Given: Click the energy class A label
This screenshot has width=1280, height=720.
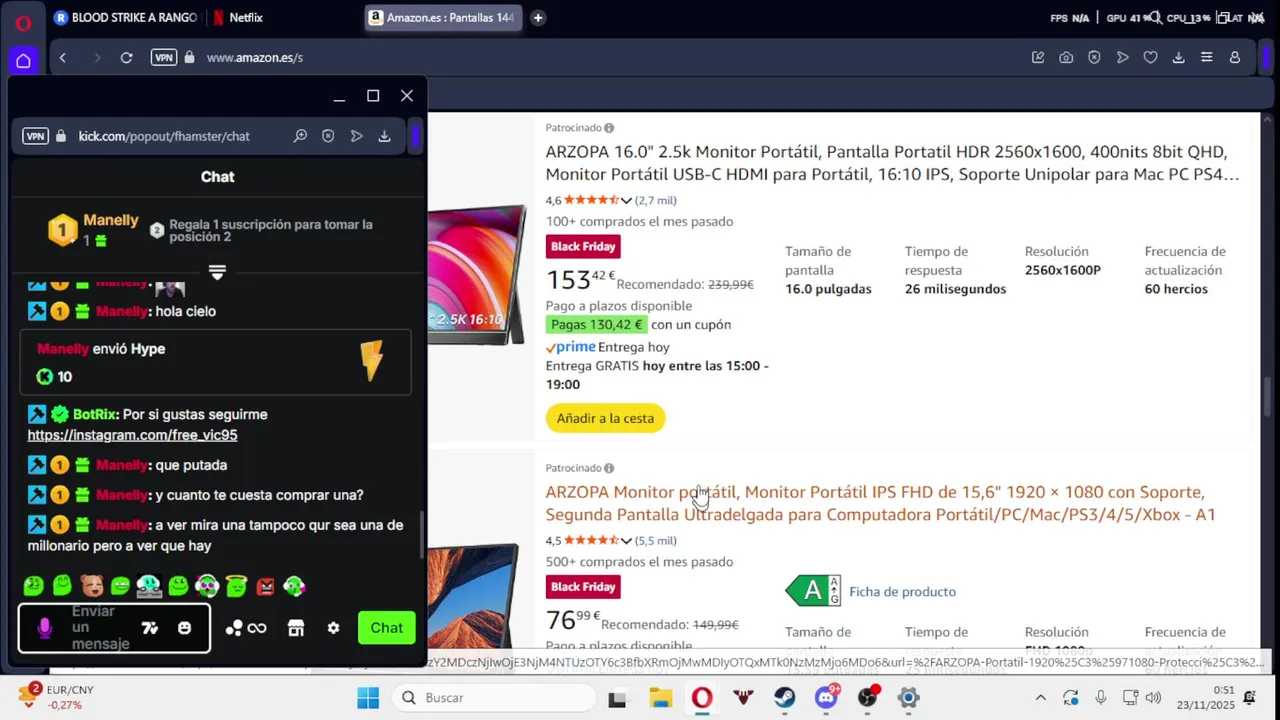Looking at the screenshot, I should click(813, 591).
